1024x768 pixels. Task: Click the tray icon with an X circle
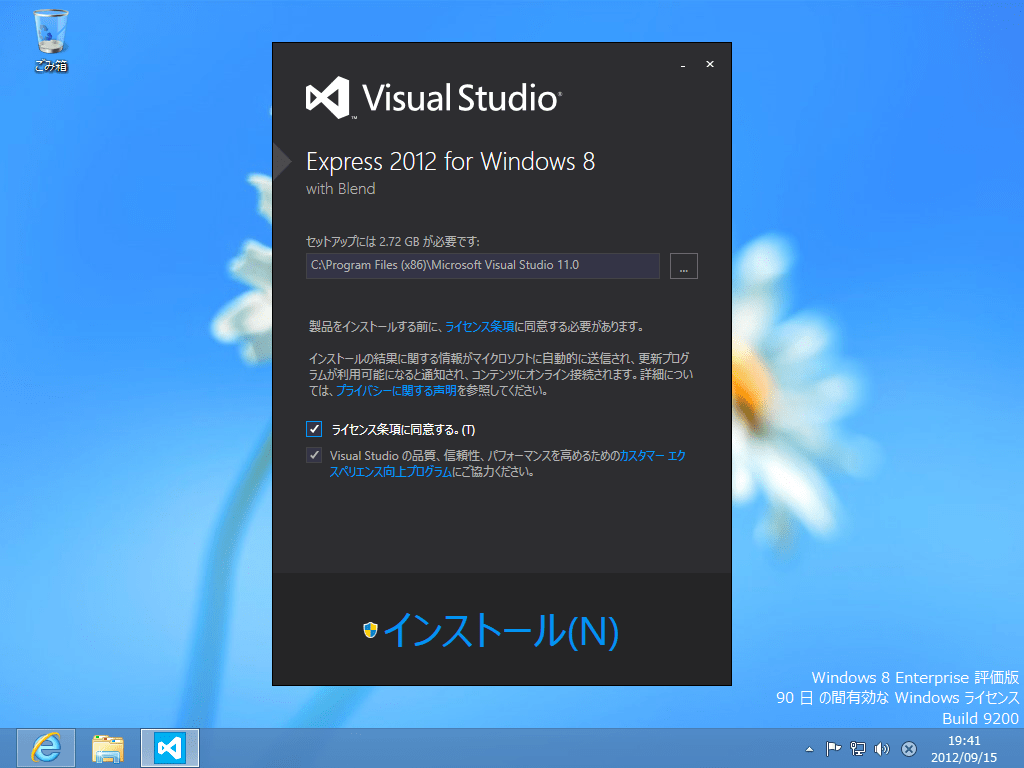click(x=908, y=748)
